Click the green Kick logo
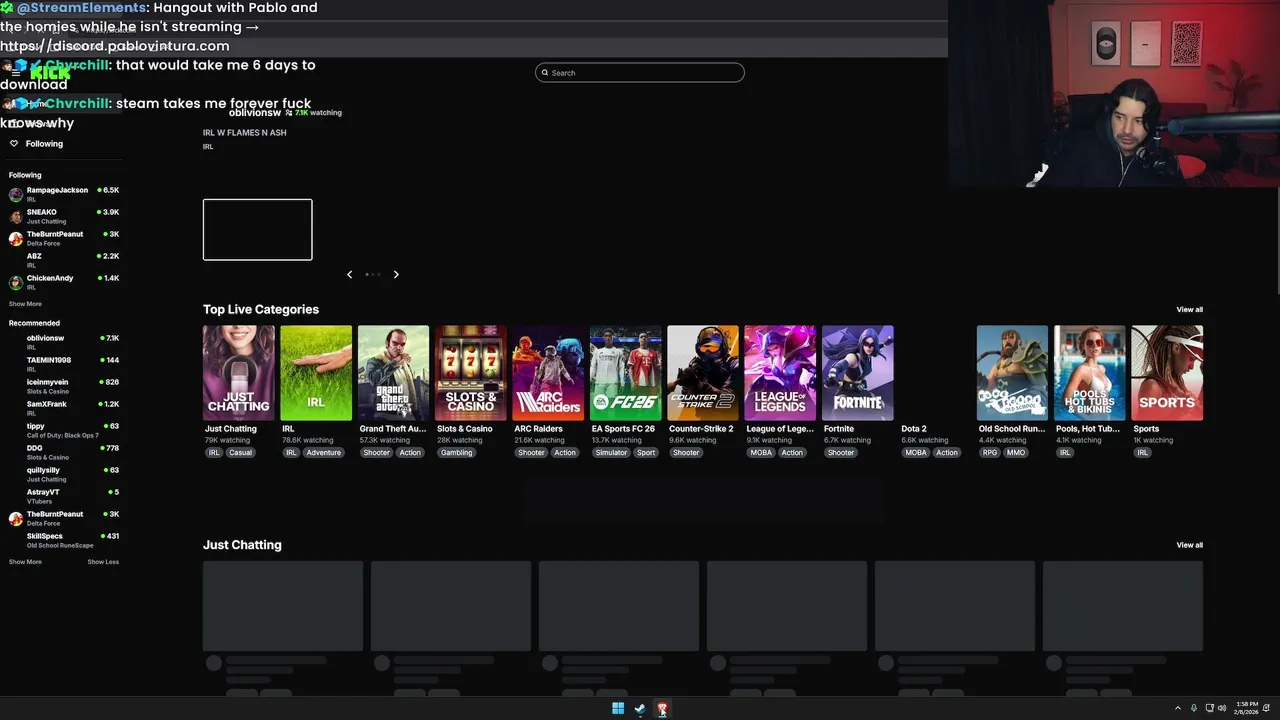Viewport: 1280px width, 720px height. pyautogui.click(x=50, y=73)
